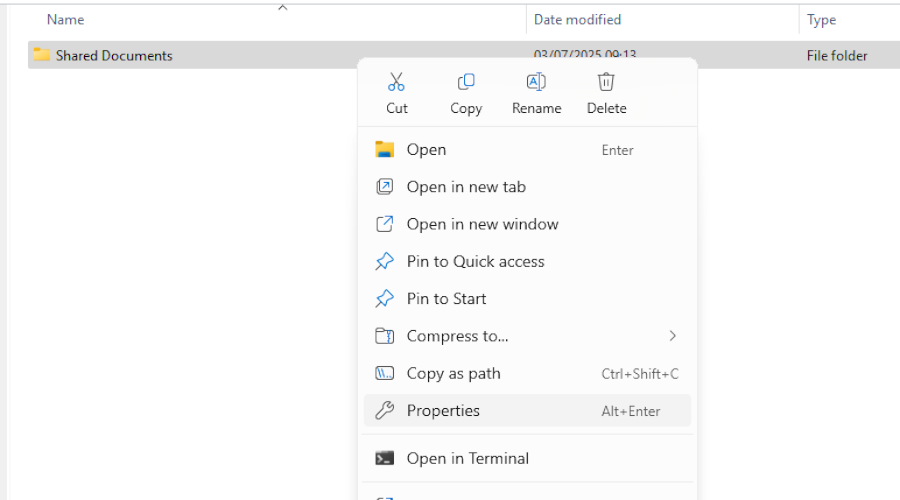Click the Pin to Start pin icon
The height and width of the screenshot is (500, 900).
click(385, 299)
